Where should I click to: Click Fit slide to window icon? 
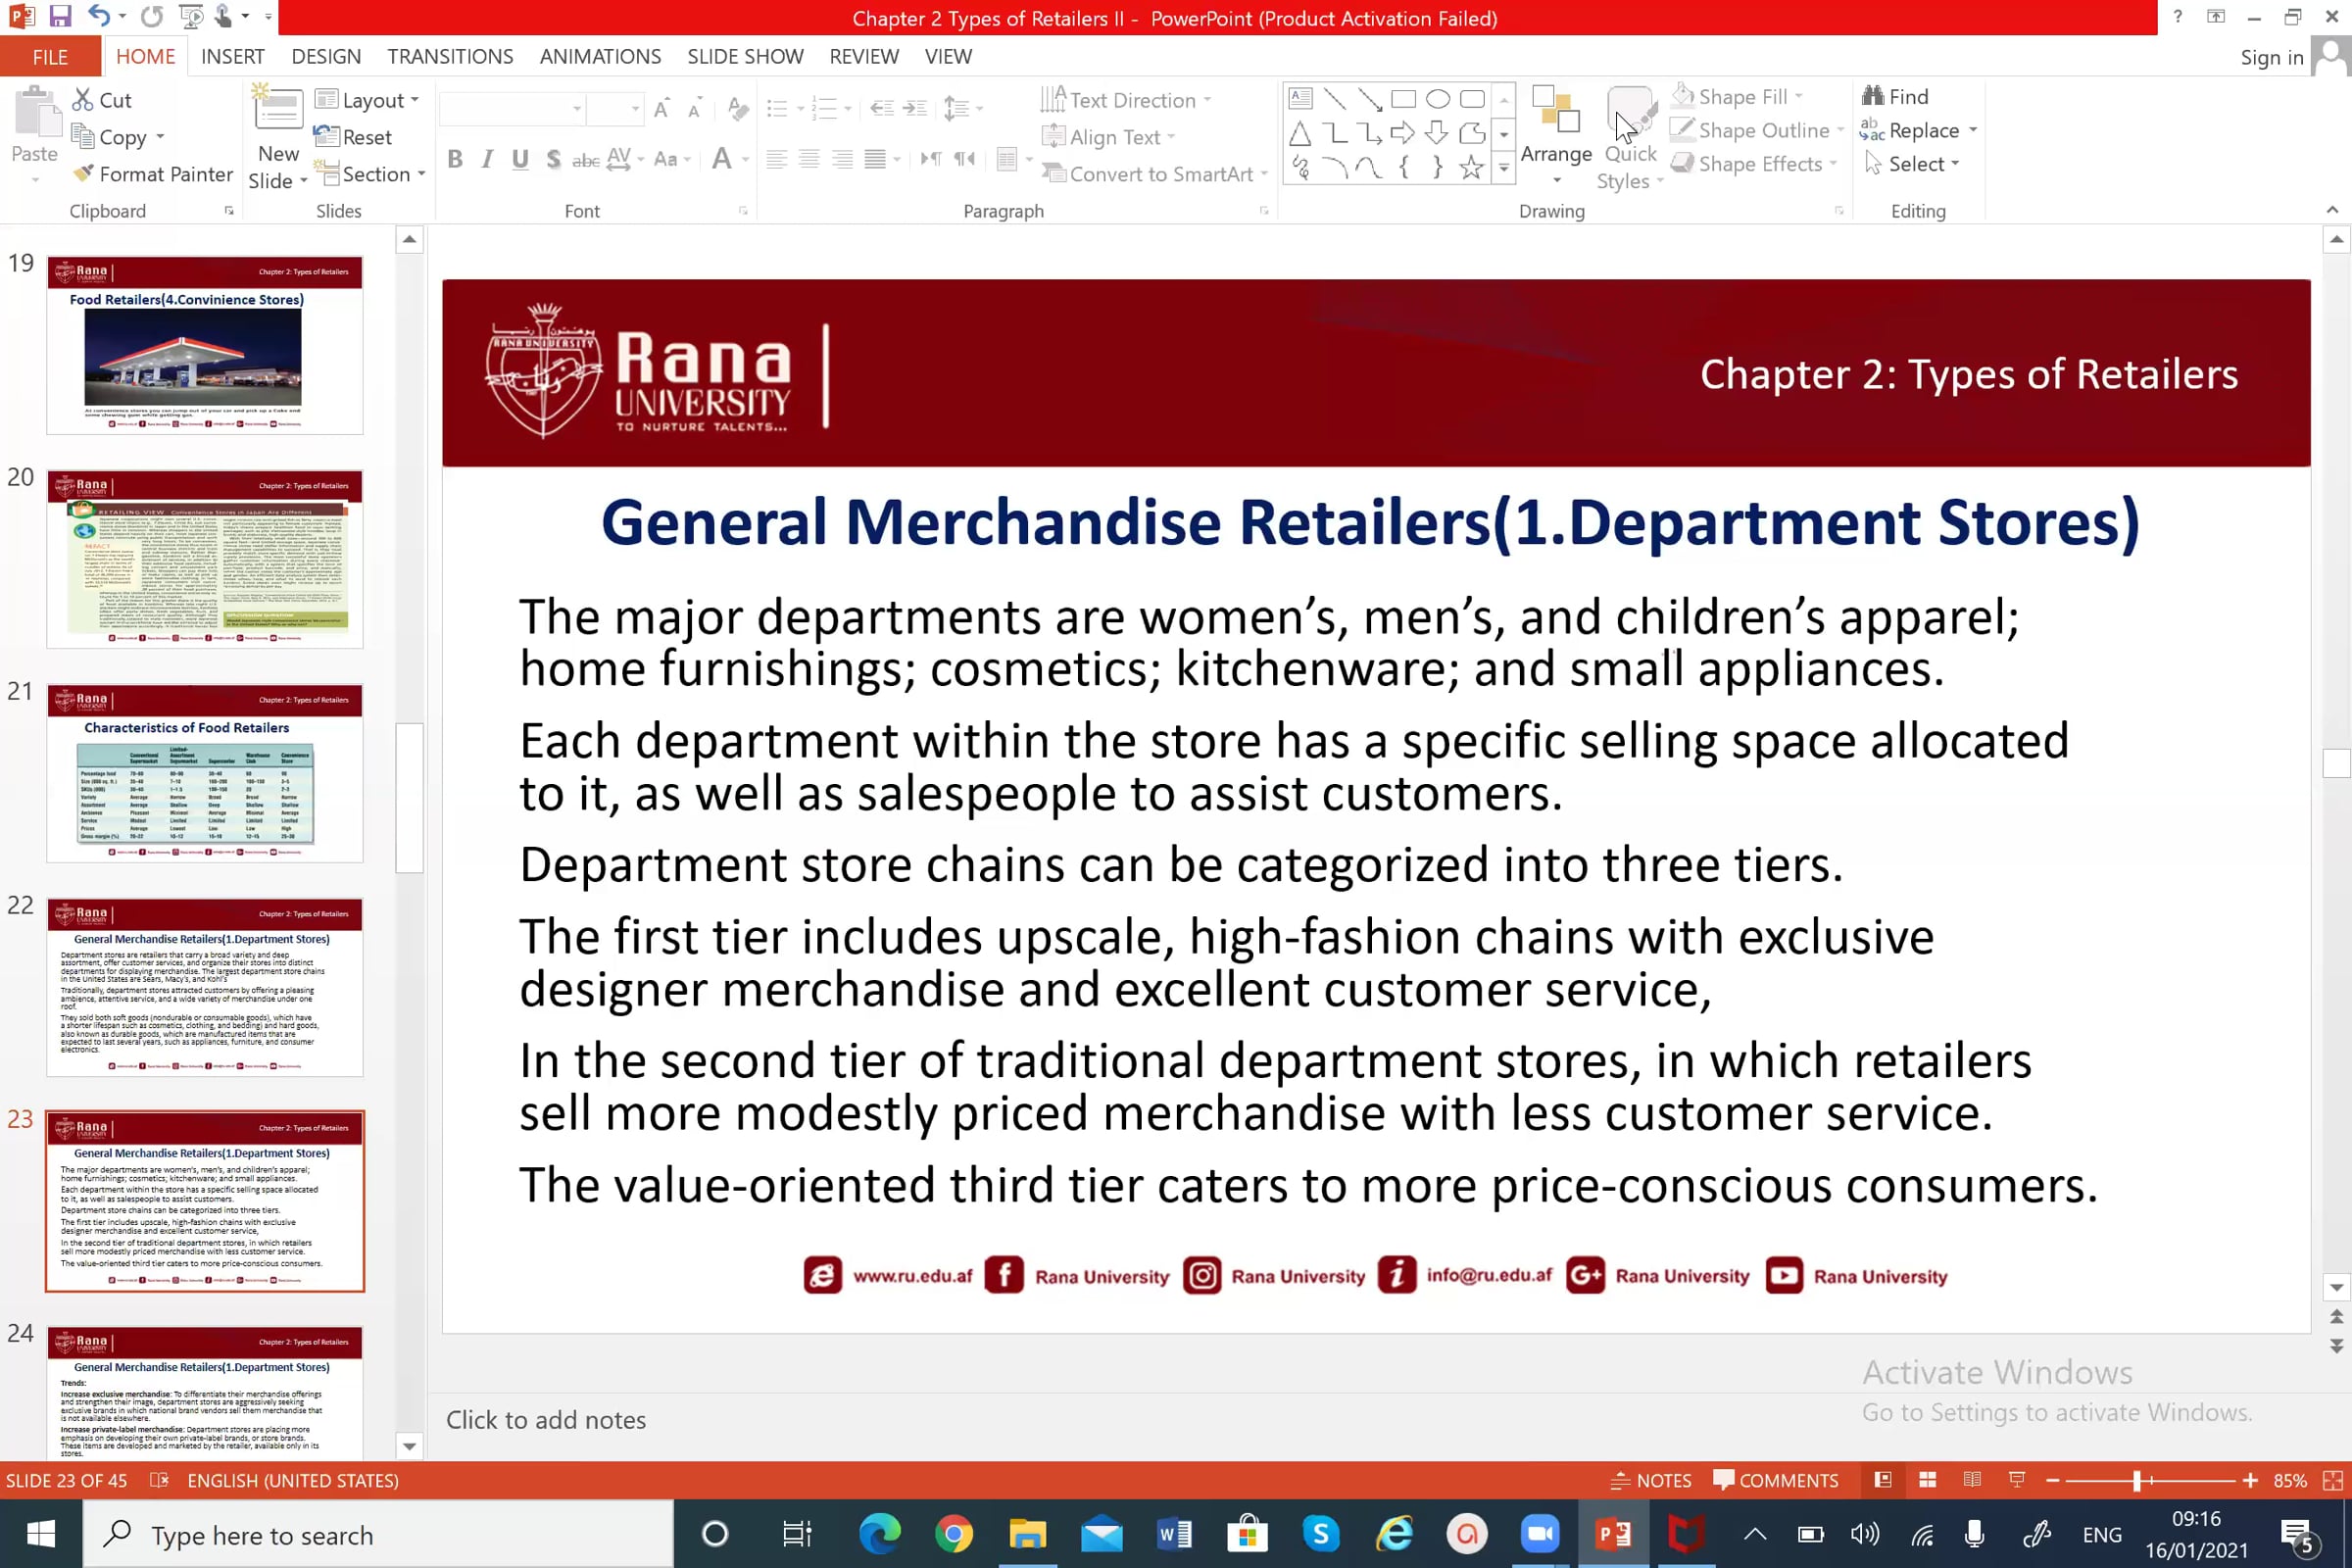[x=2332, y=1480]
